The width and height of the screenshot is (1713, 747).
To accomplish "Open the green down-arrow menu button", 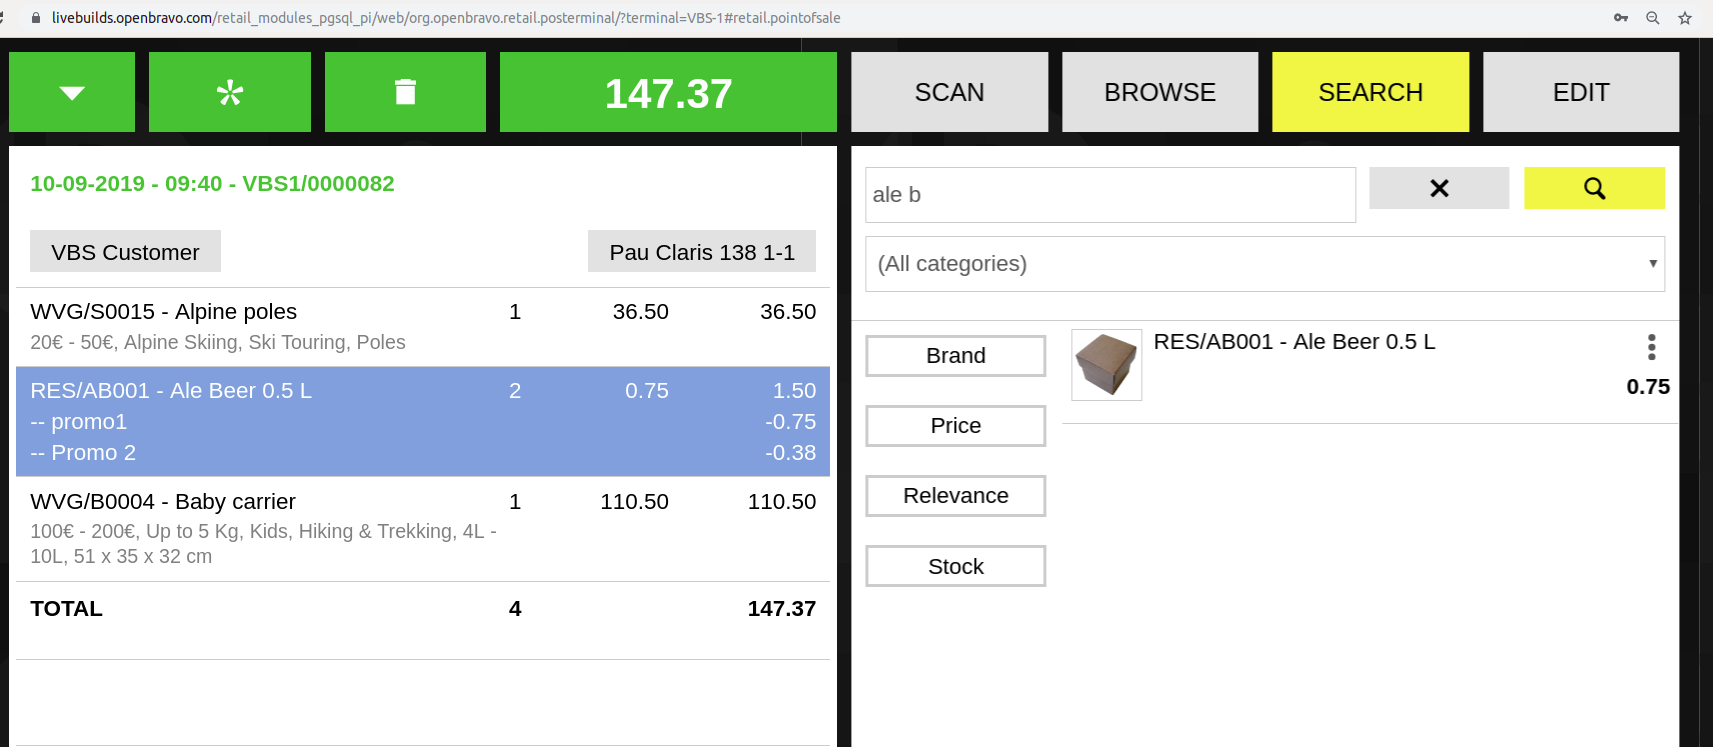I will [x=72, y=92].
